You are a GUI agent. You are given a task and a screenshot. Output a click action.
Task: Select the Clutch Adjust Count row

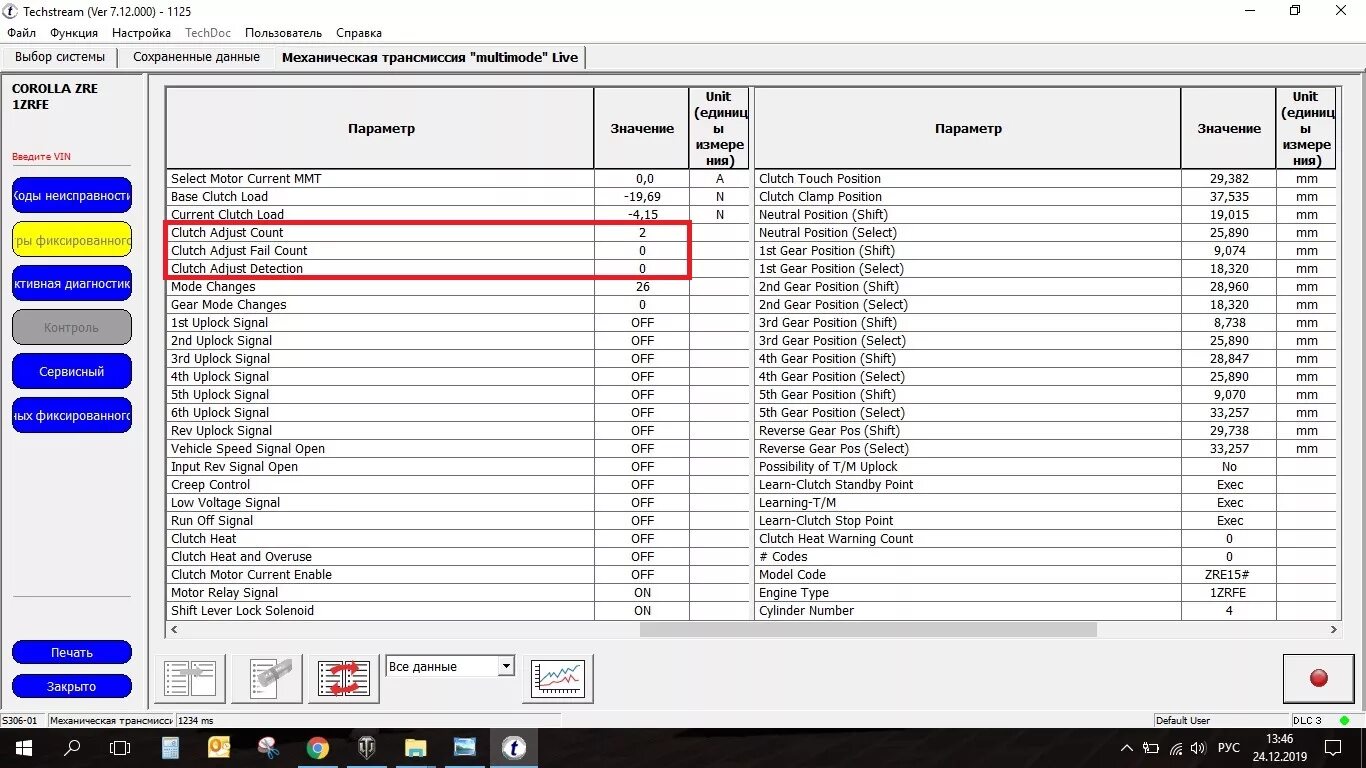tap(457, 232)
